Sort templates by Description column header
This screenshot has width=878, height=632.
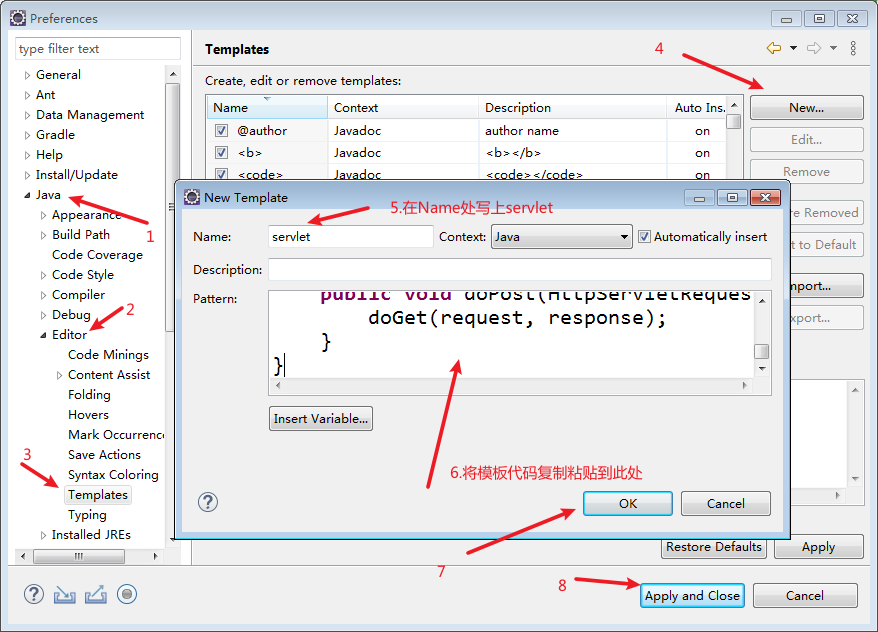[x=572, y=107]
